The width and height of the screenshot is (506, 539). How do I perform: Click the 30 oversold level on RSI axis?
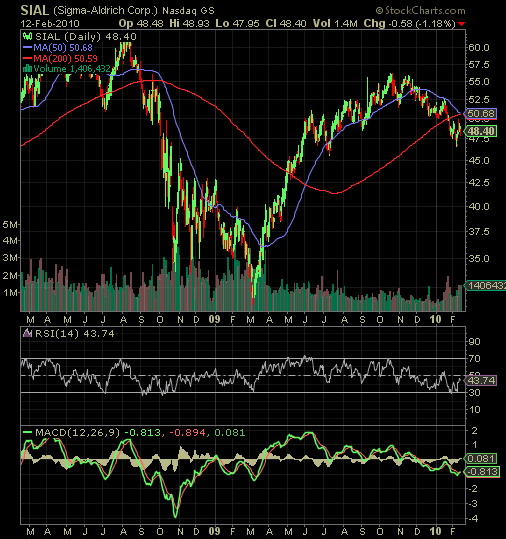[x=474, y=393]
